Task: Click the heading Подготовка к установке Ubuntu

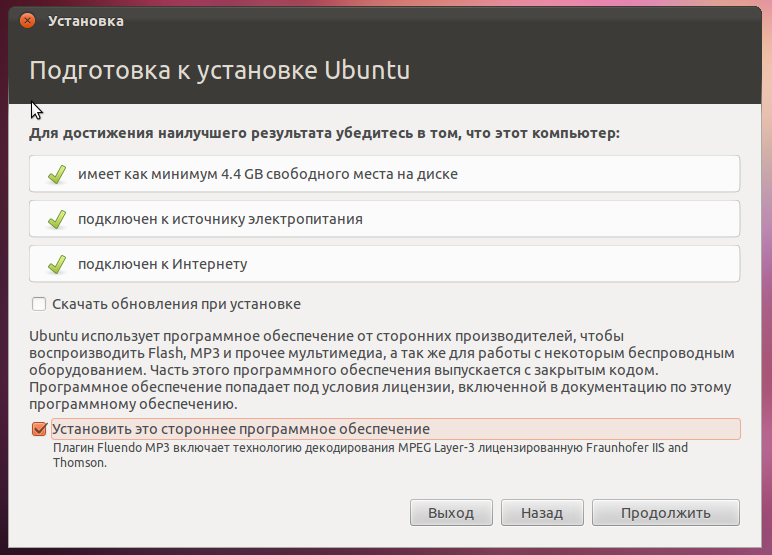Action: click(x=220, y=70)
